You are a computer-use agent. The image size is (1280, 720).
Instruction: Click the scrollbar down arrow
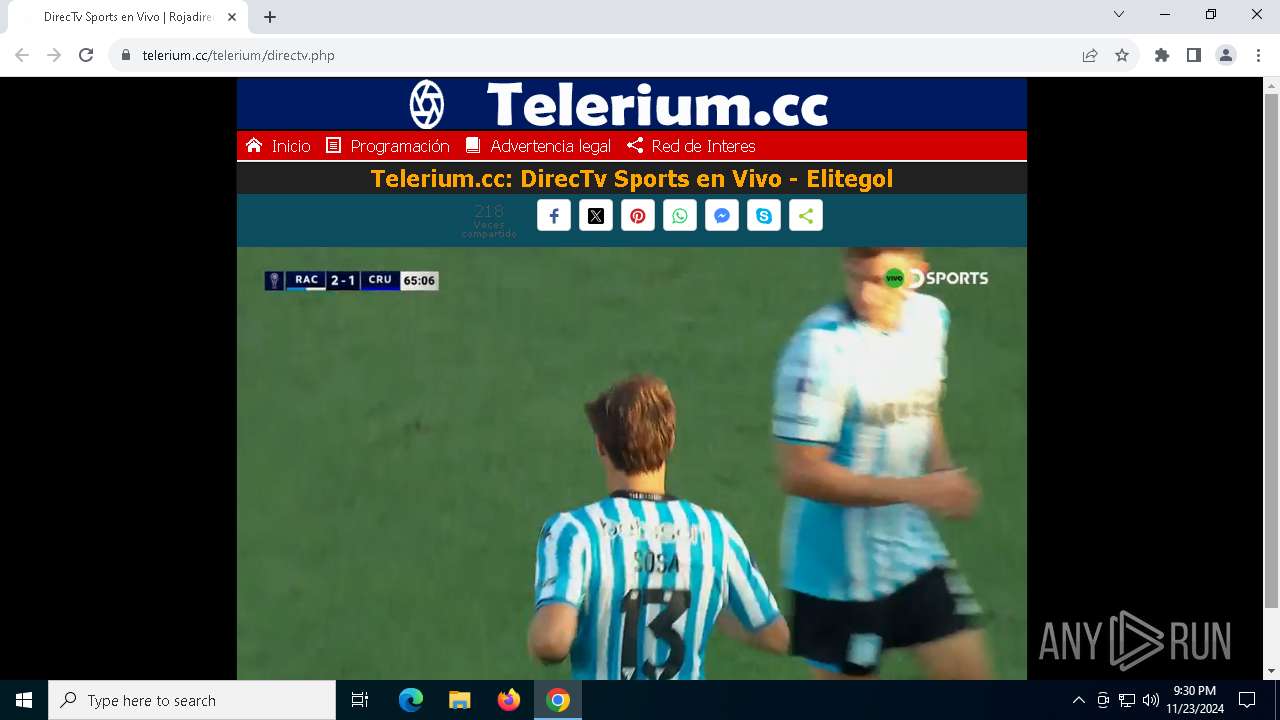click(x=1272, y=671)
